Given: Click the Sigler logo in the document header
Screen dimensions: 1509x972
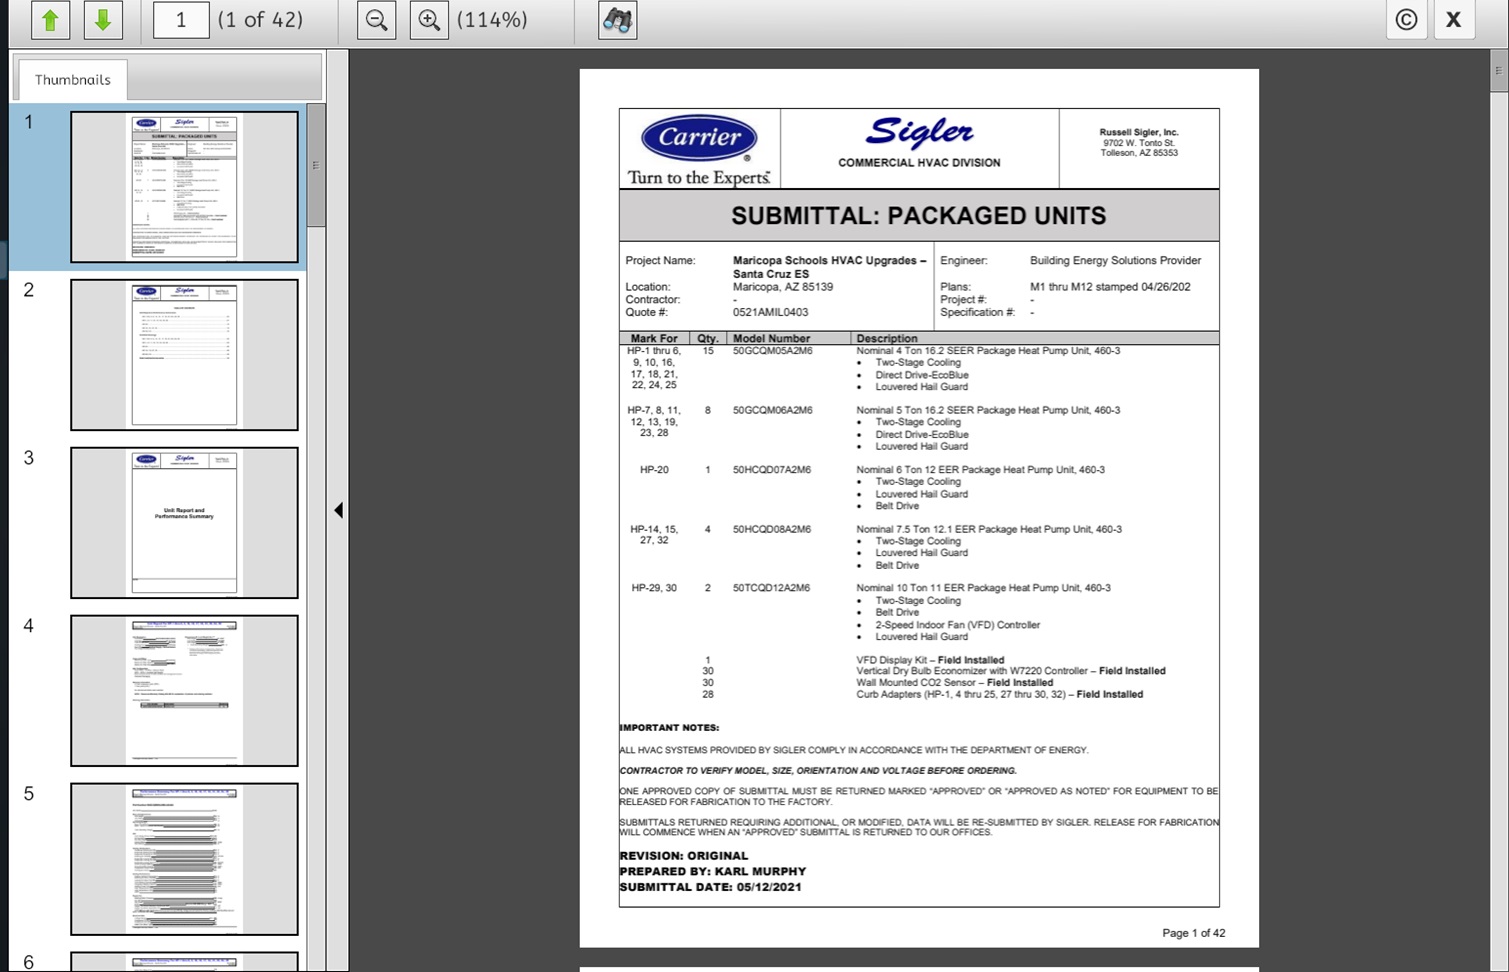Looking at the screenshot, I should 919,133.
